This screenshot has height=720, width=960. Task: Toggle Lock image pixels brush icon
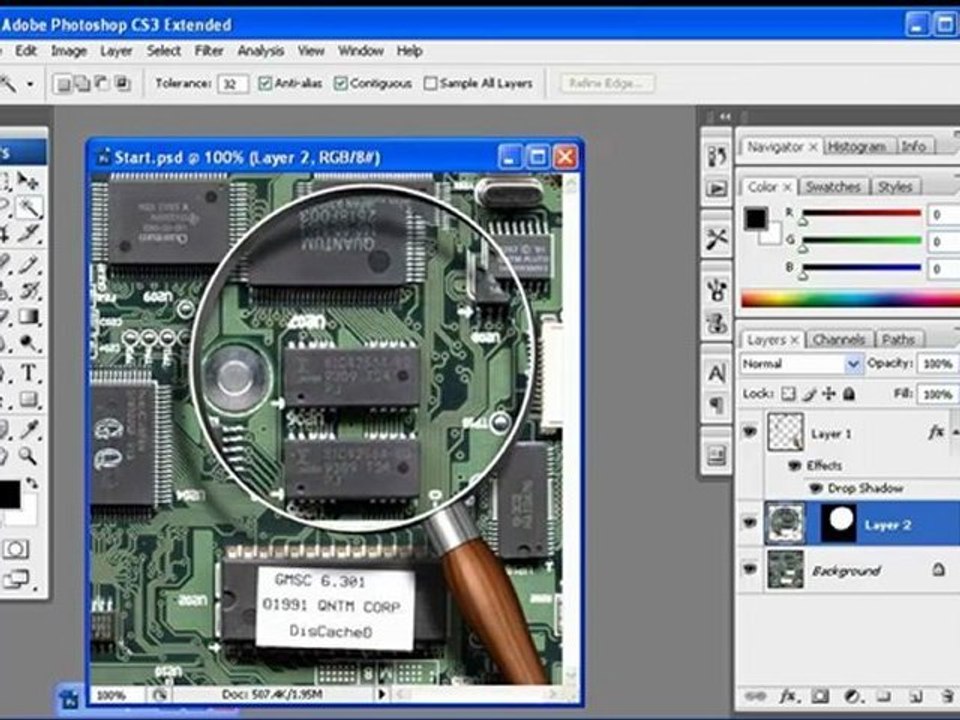(809, 394)
